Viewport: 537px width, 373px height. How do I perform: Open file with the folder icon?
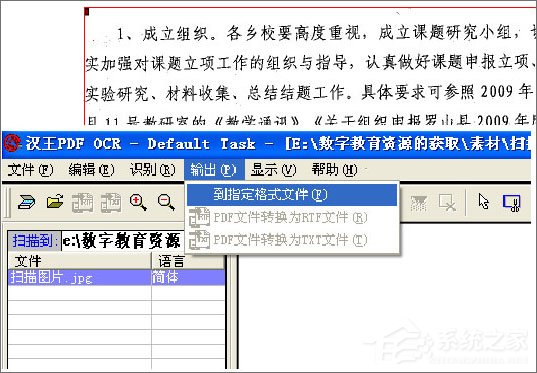[x=55, y=201]
